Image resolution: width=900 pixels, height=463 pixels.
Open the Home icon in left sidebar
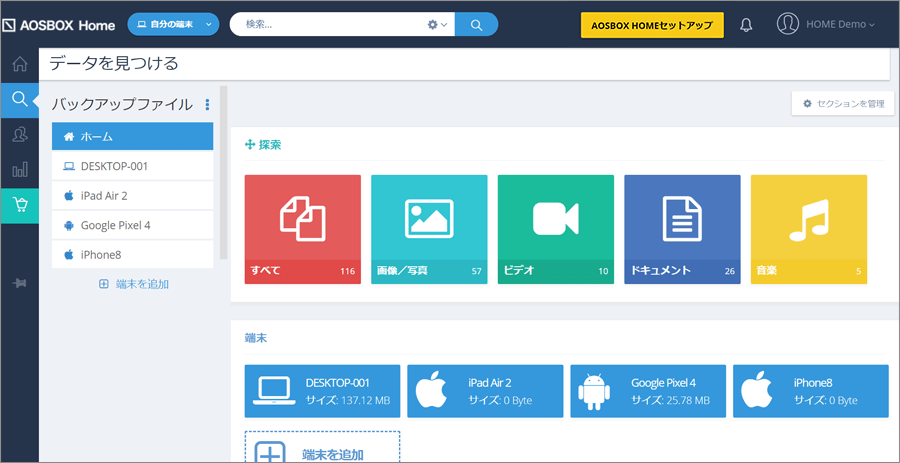pos(20,64)
